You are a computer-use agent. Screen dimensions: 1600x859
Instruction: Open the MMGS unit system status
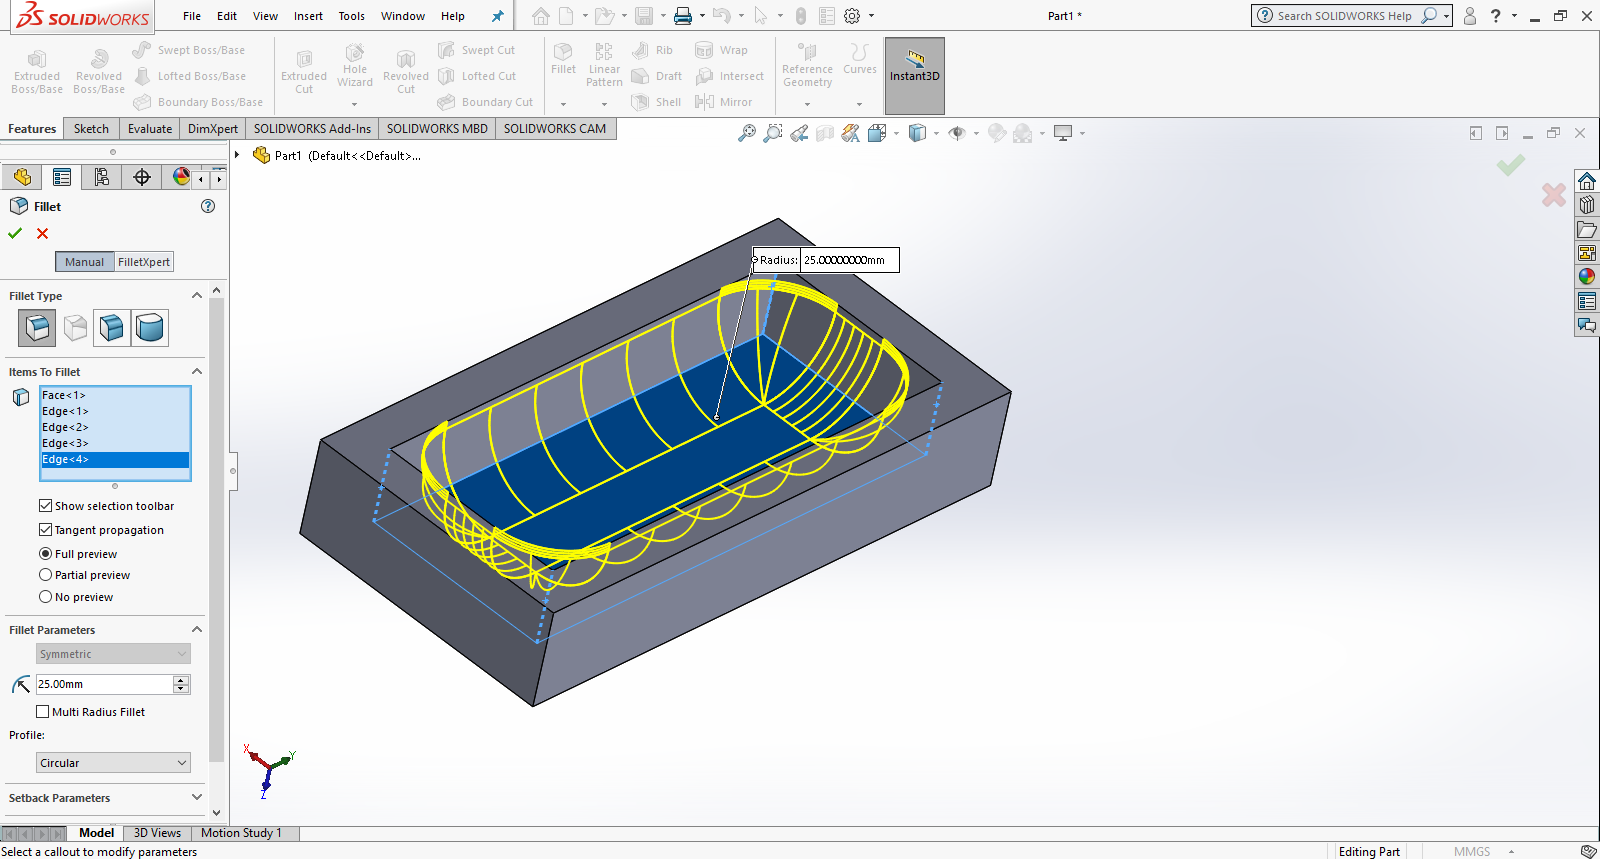tap(1472, 852)
